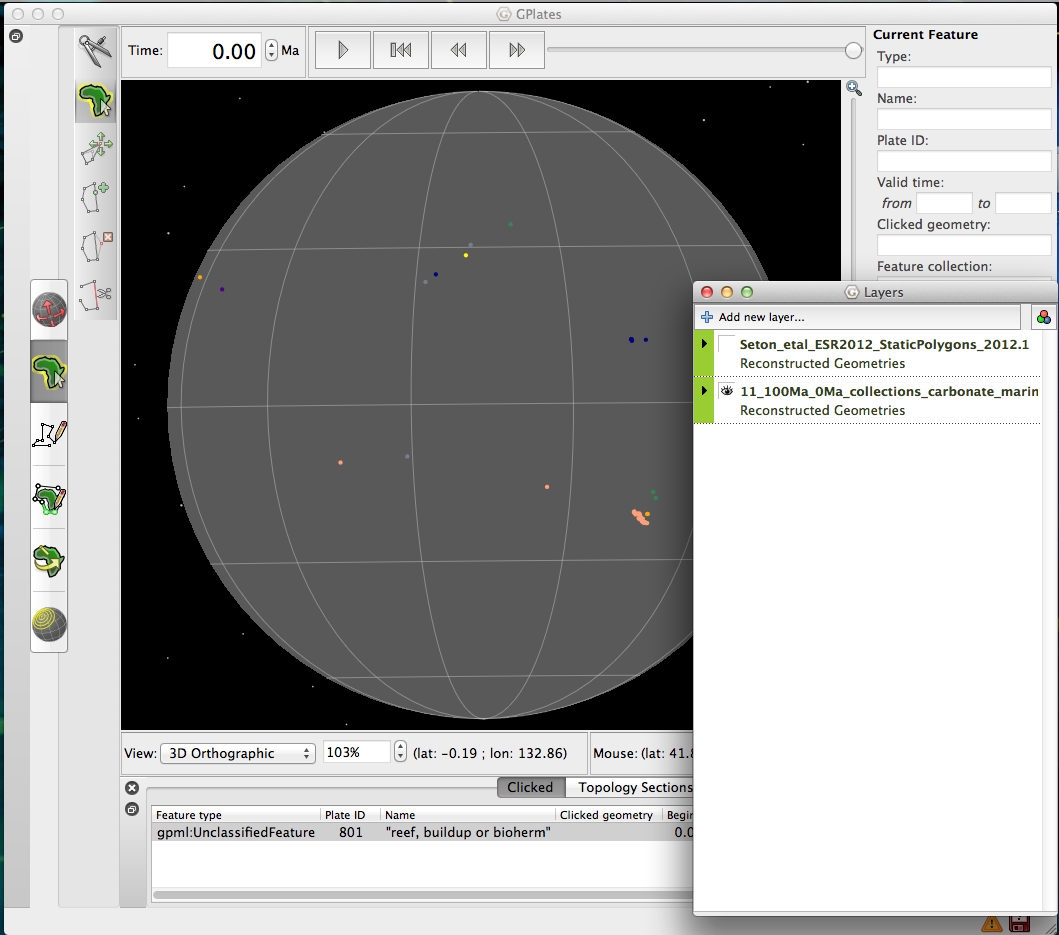The height and width of the screenshot is (935, 1059).
Task: Open the Digitisation pencil tool group
Action: point(50,434)
